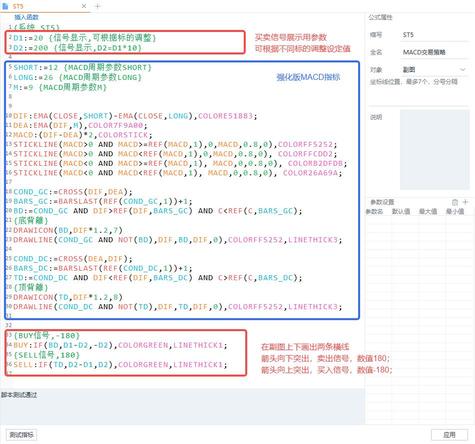Viewport: 475px width, 444px height.
Task: Expand the 副图 dropdown arrow
Action: [x=463, y=70]
